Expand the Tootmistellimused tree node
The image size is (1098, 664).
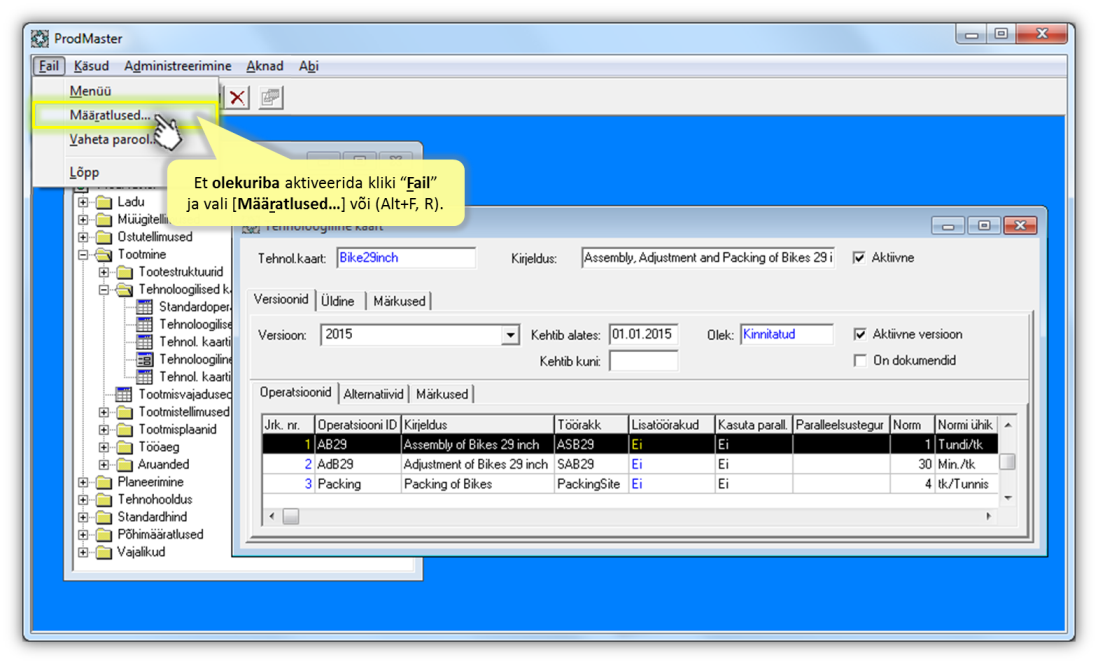coord(104,412)
